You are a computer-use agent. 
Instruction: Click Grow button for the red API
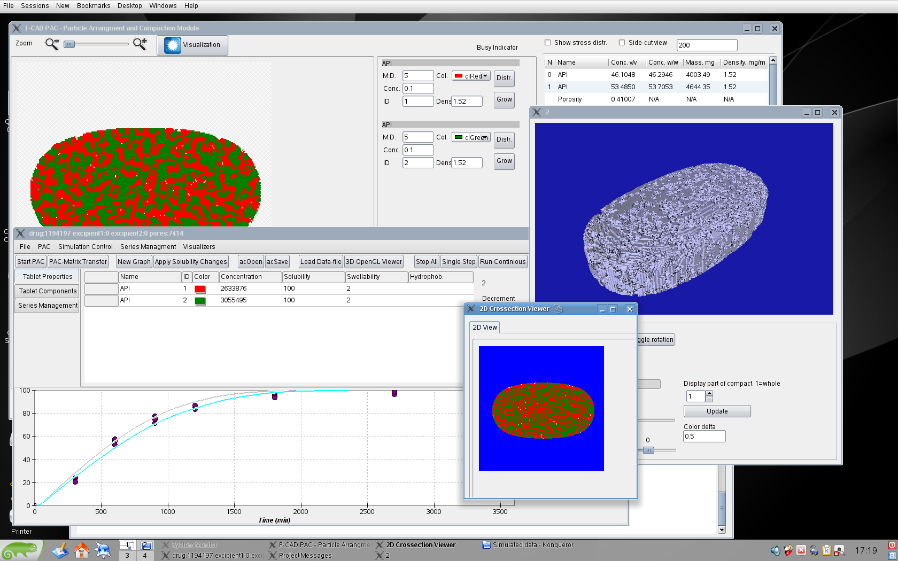pos(504,100)
